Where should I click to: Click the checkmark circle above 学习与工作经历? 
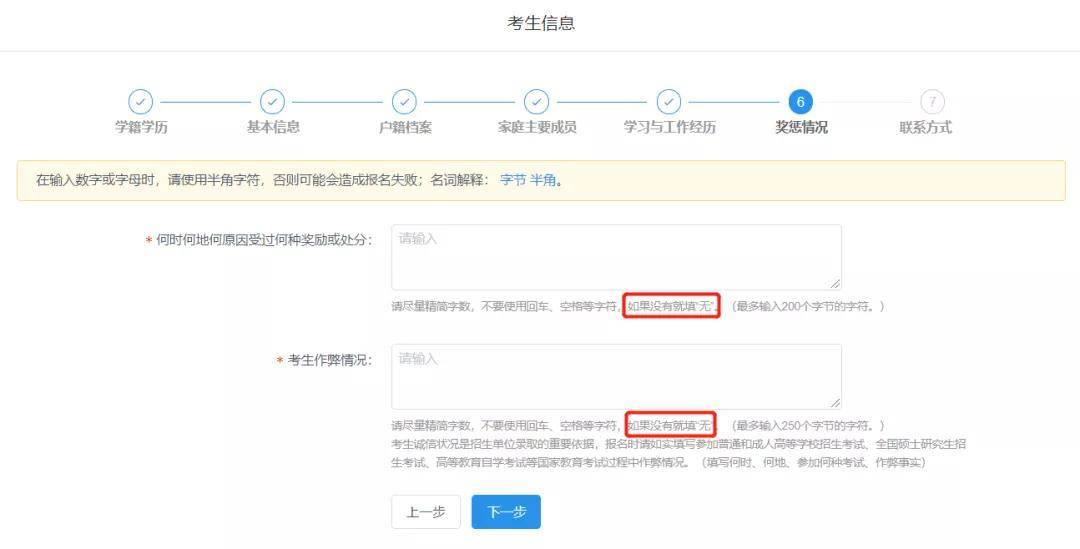pyautogui.click(x=668, y=102)
